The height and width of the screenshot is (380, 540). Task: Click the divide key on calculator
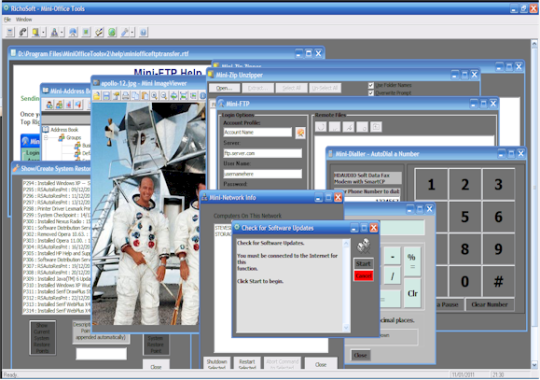tap(392, 276)
